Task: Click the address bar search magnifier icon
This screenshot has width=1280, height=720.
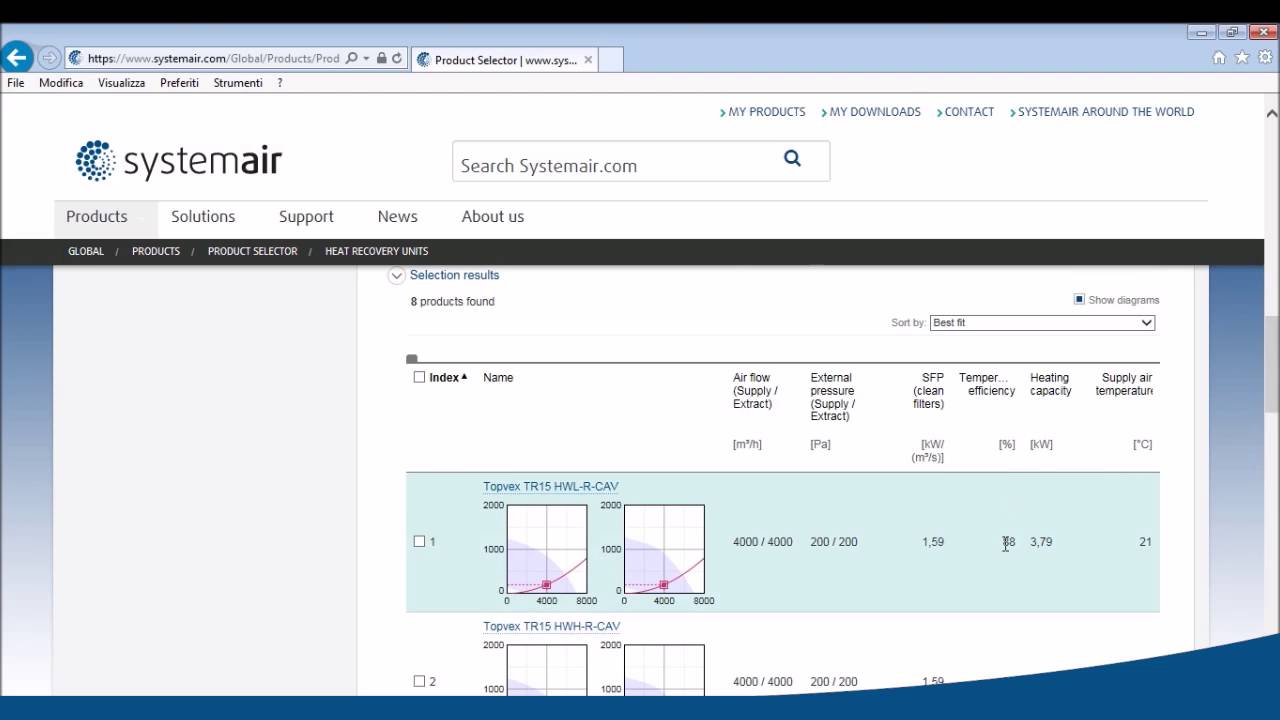Action: point(351,59)
